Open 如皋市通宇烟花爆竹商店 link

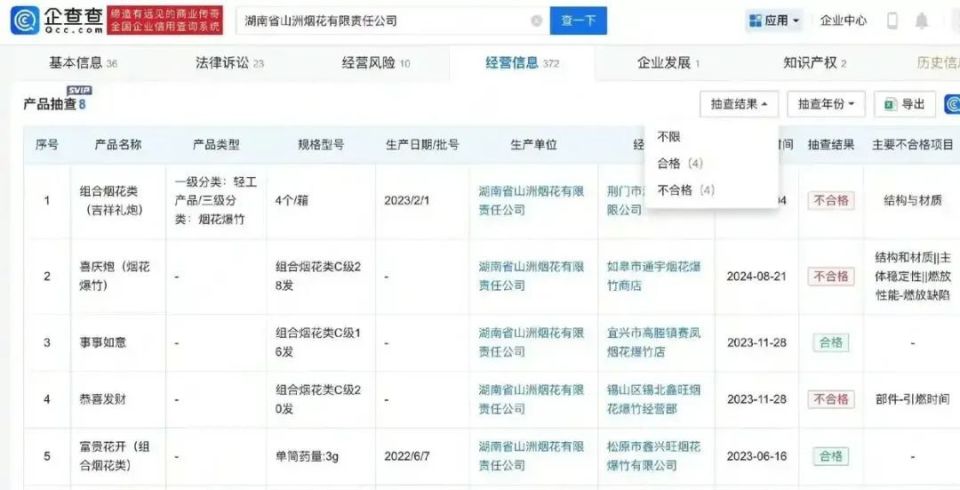pos(654,276)
